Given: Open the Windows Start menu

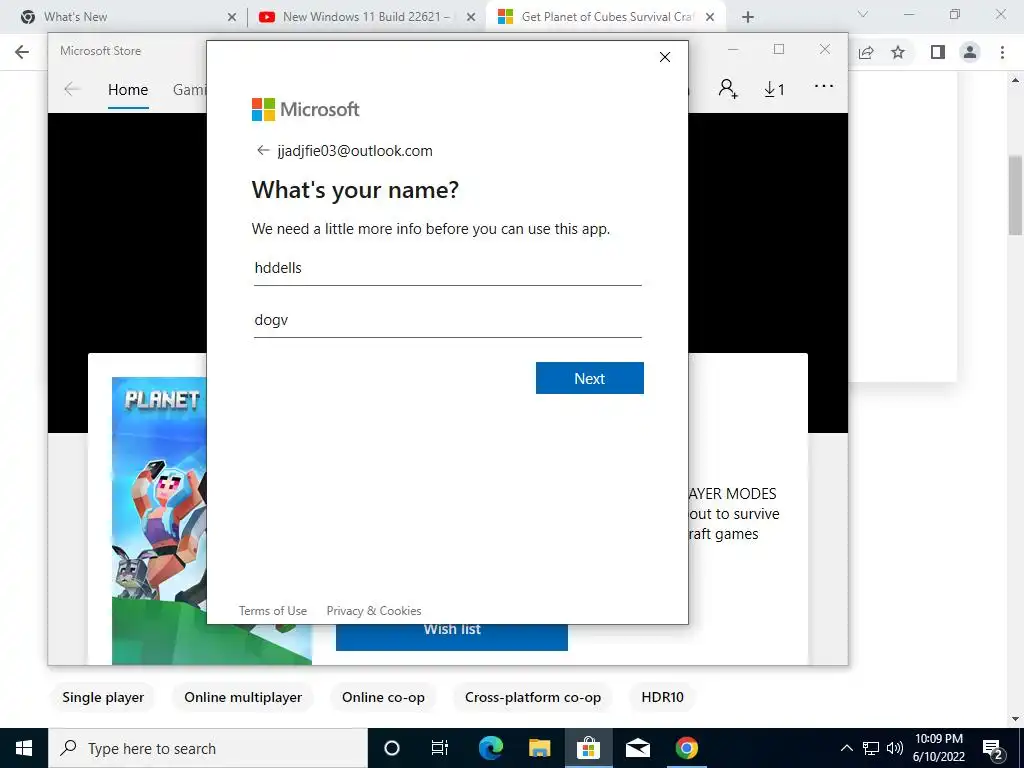Looking at the screenshot, I should (24, 748).
